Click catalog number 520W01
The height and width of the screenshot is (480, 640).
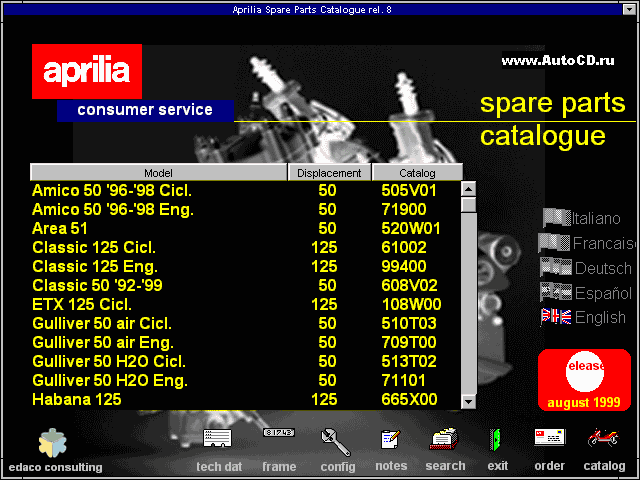[x=411, y=229]
